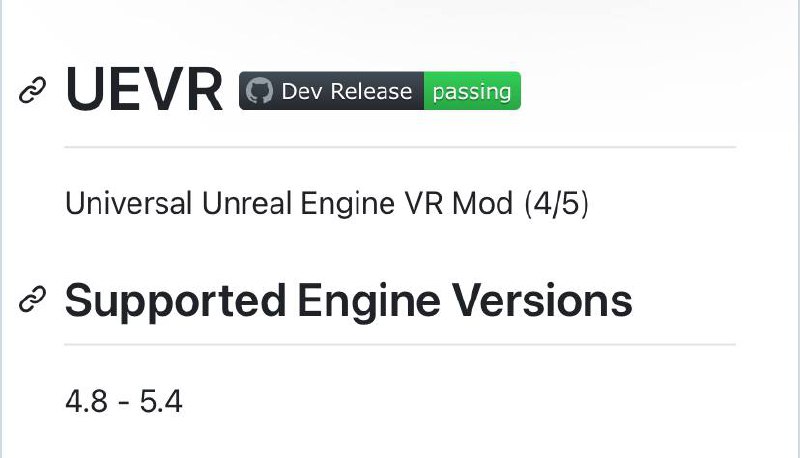Click the word Universal in the description
Screen dimensions: 800x458
pos(129,203)
